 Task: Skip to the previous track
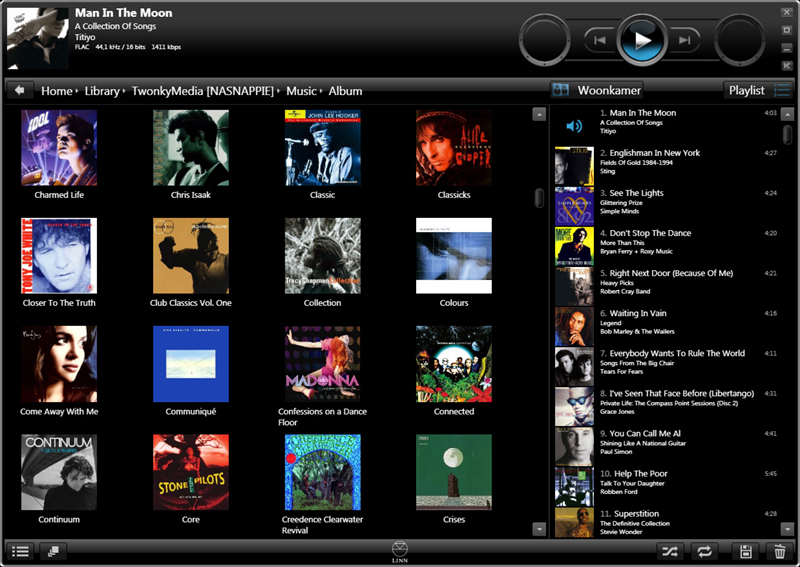pos(599,40)
